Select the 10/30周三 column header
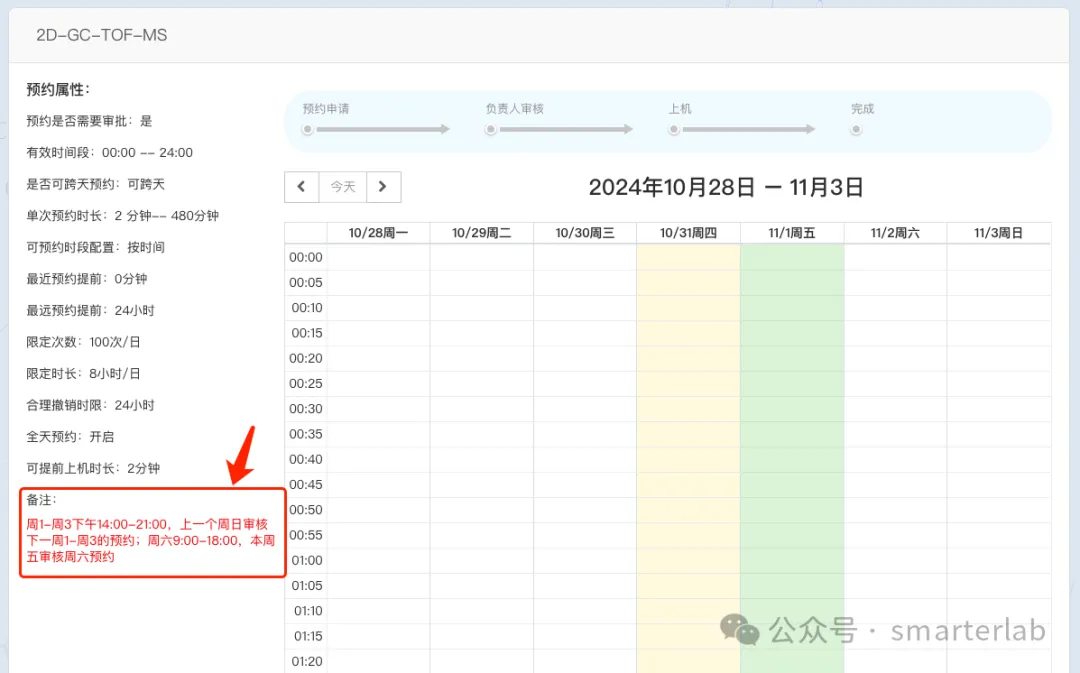This screenshot has width=1080, height=673. (x=585, y=233)
